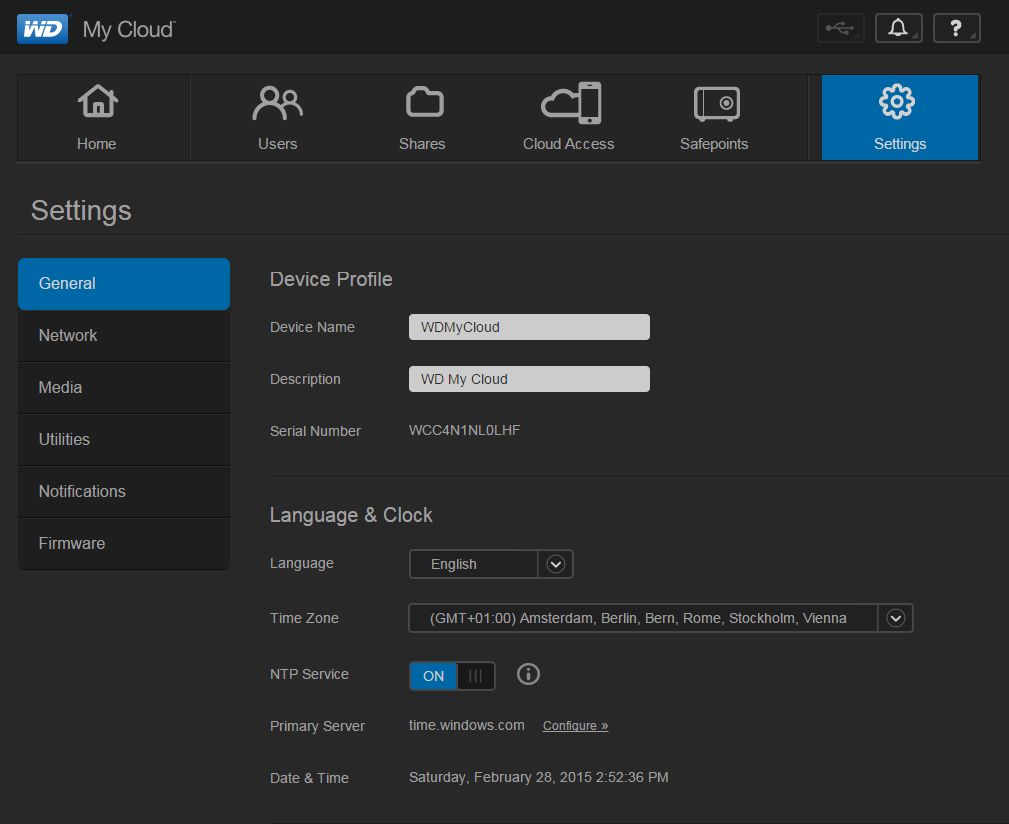Click the WD logo
Image resolution: width=1009 pixels, height=824 pixels.
pos(42,29)
